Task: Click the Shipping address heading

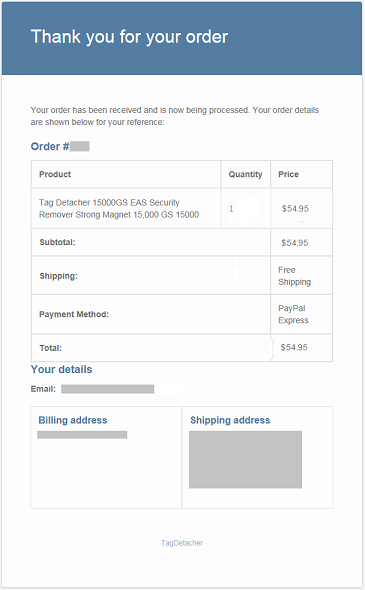Action: coord(230,420)
